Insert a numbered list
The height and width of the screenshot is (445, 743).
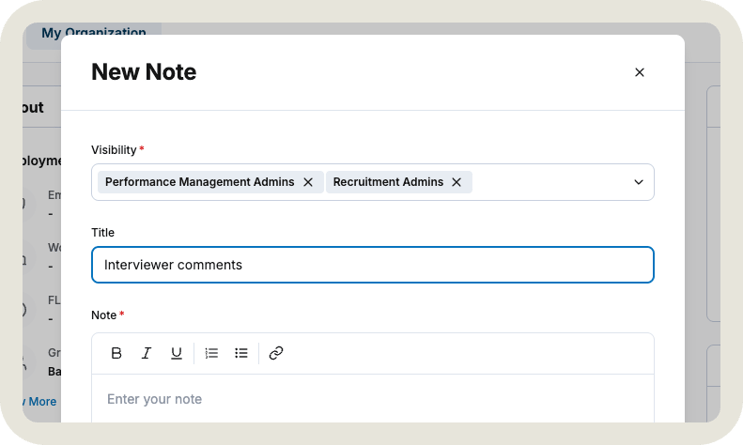click(211, 353)
